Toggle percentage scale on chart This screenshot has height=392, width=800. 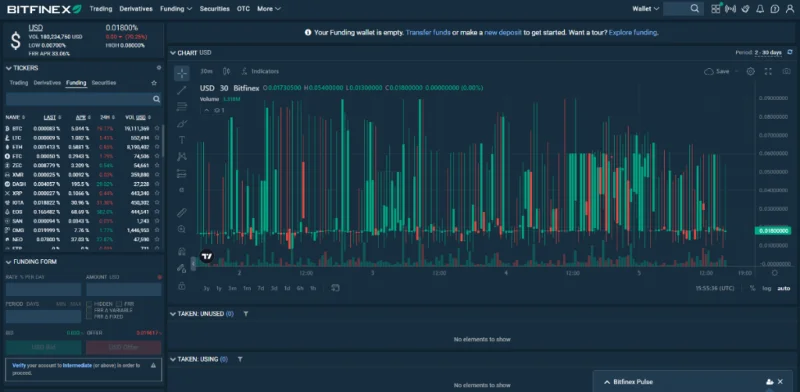pyautogui.click(x=753, y=288)
